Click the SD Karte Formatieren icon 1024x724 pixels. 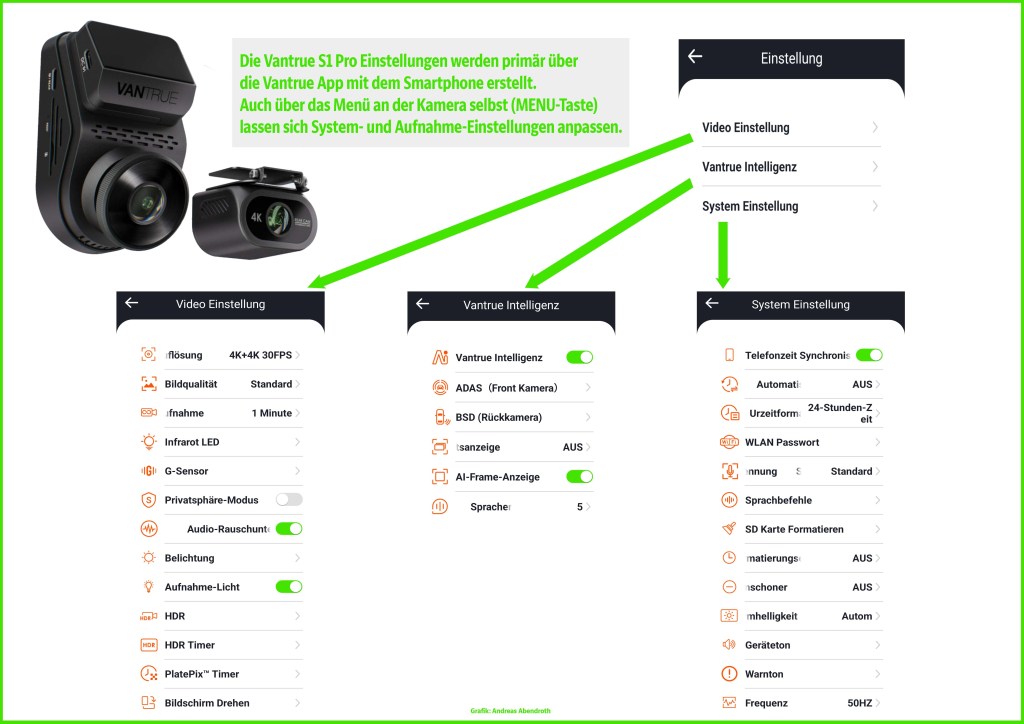coord(729,529)
